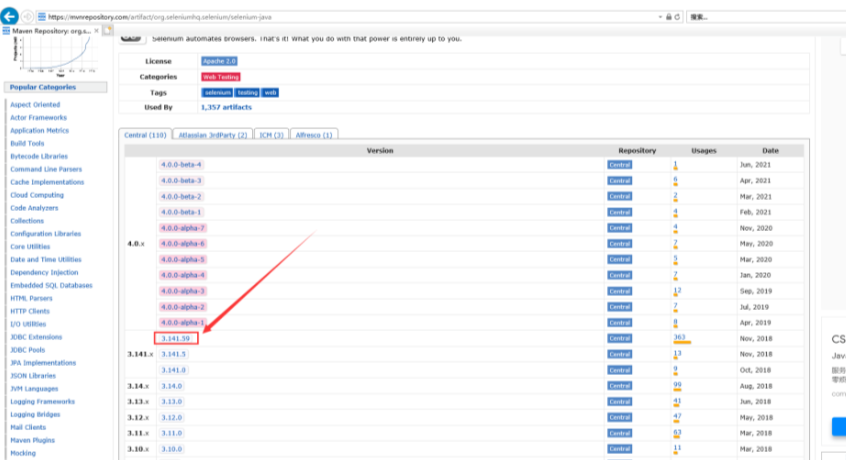846x460 pixels.
Task: Click the Apache 2.0 license badge
Action: [220, 61]
